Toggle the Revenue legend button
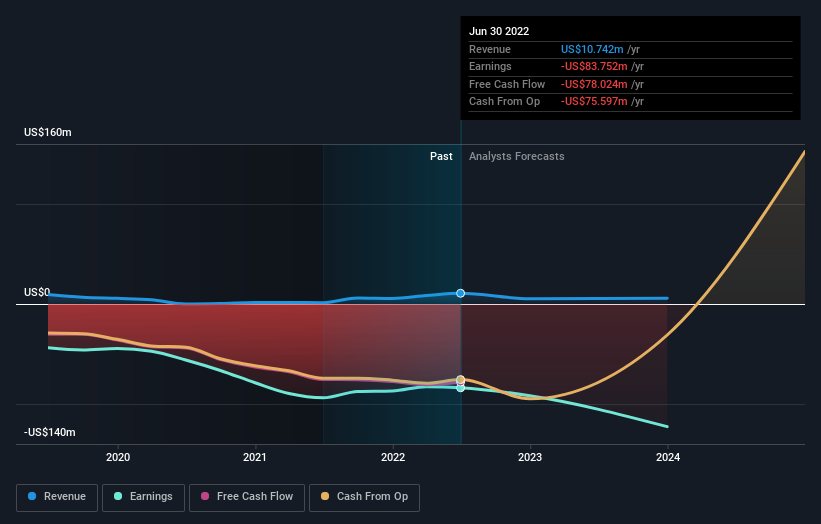821x524 pixels. tap(57, 497)
